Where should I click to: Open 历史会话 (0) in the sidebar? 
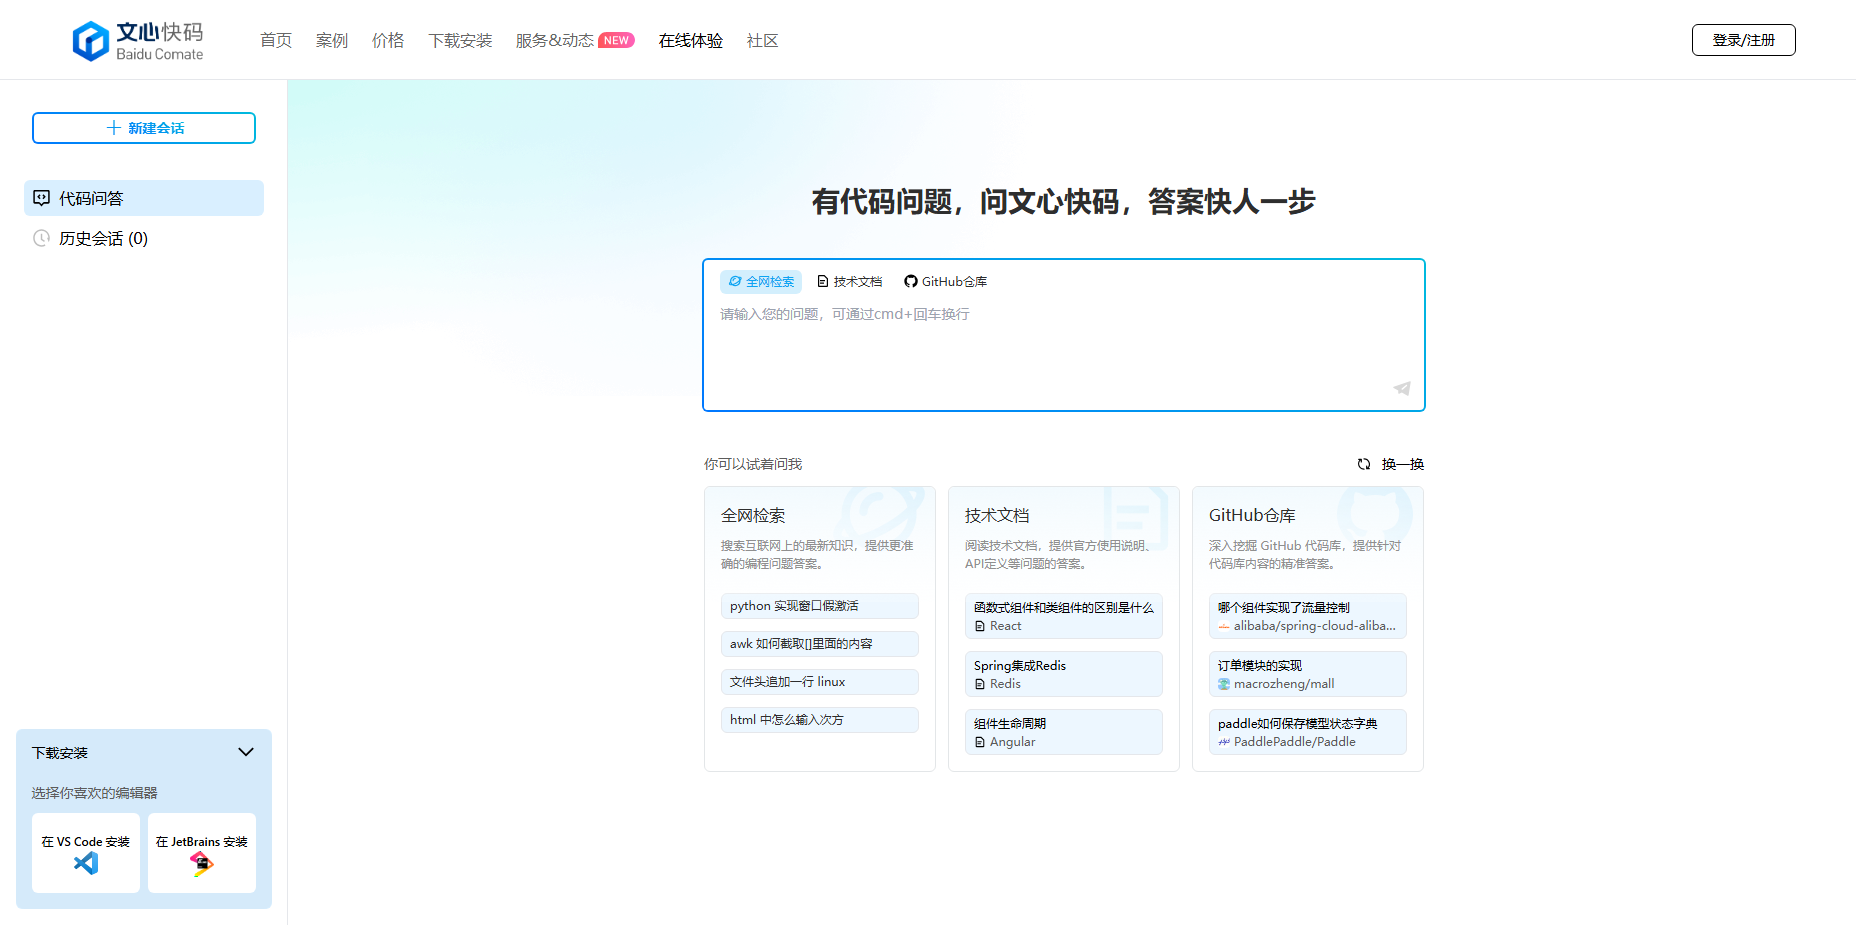144,238
